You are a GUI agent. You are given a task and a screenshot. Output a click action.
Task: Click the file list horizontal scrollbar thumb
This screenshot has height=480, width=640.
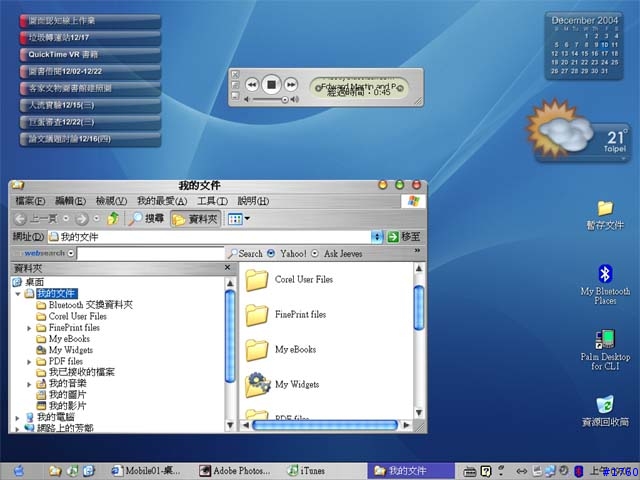[x=325, y=425]
